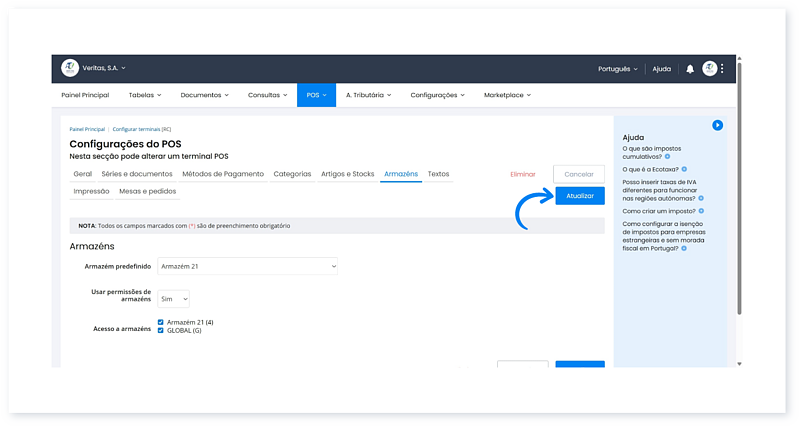Open info icon for taxas de IVA question
Viewport: 800px width, 427px height.
point(701,198)
